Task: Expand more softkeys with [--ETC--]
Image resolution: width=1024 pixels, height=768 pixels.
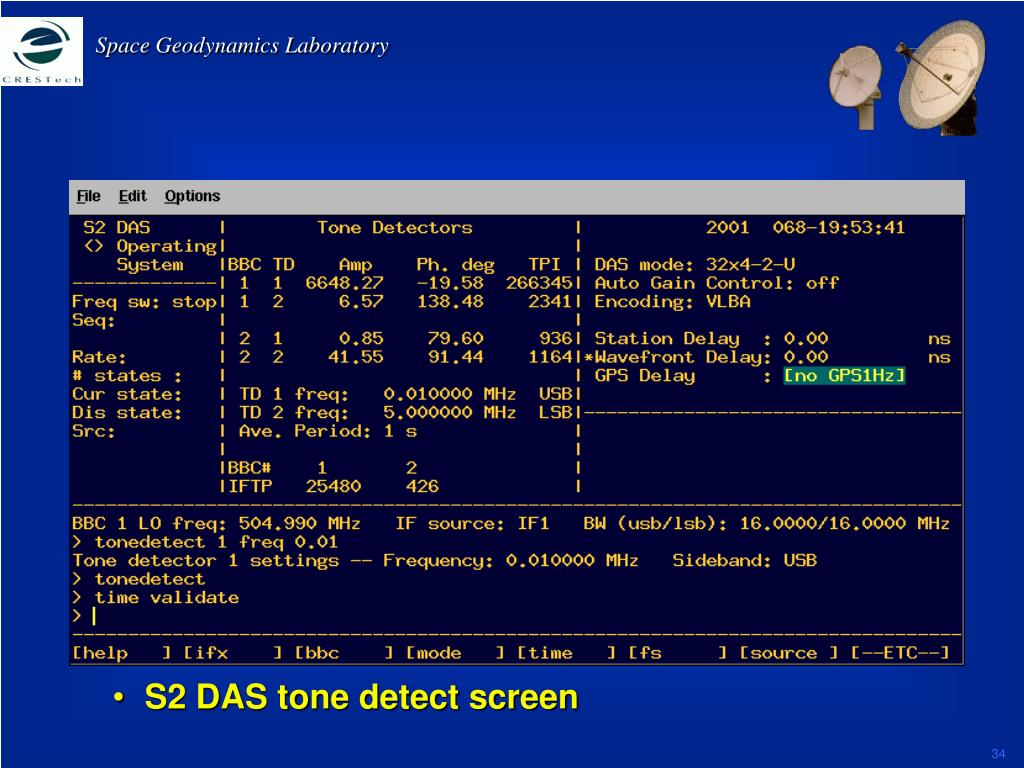Action: pyautogui.click(x=899, y=653)
